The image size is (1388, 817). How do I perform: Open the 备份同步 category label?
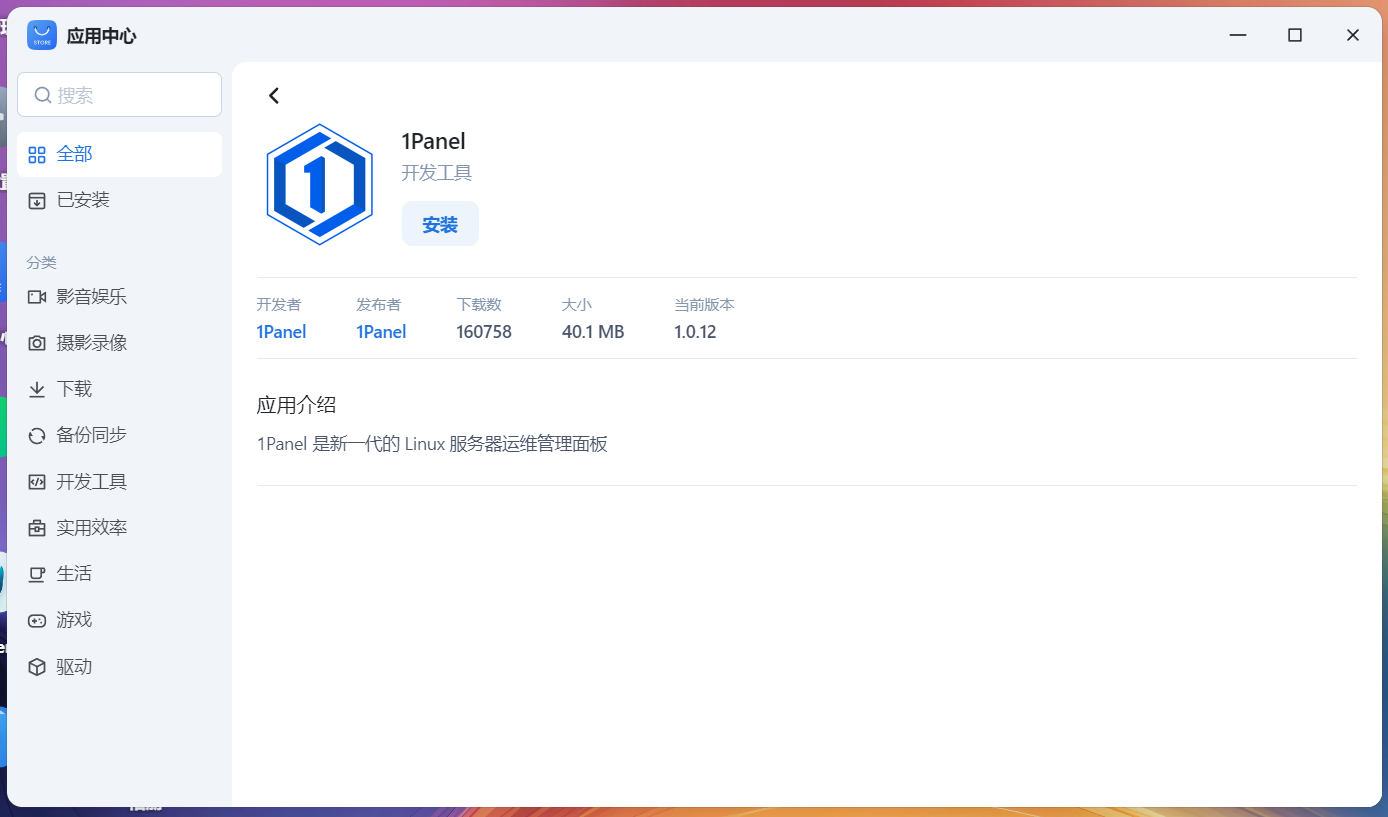(92, 435)
